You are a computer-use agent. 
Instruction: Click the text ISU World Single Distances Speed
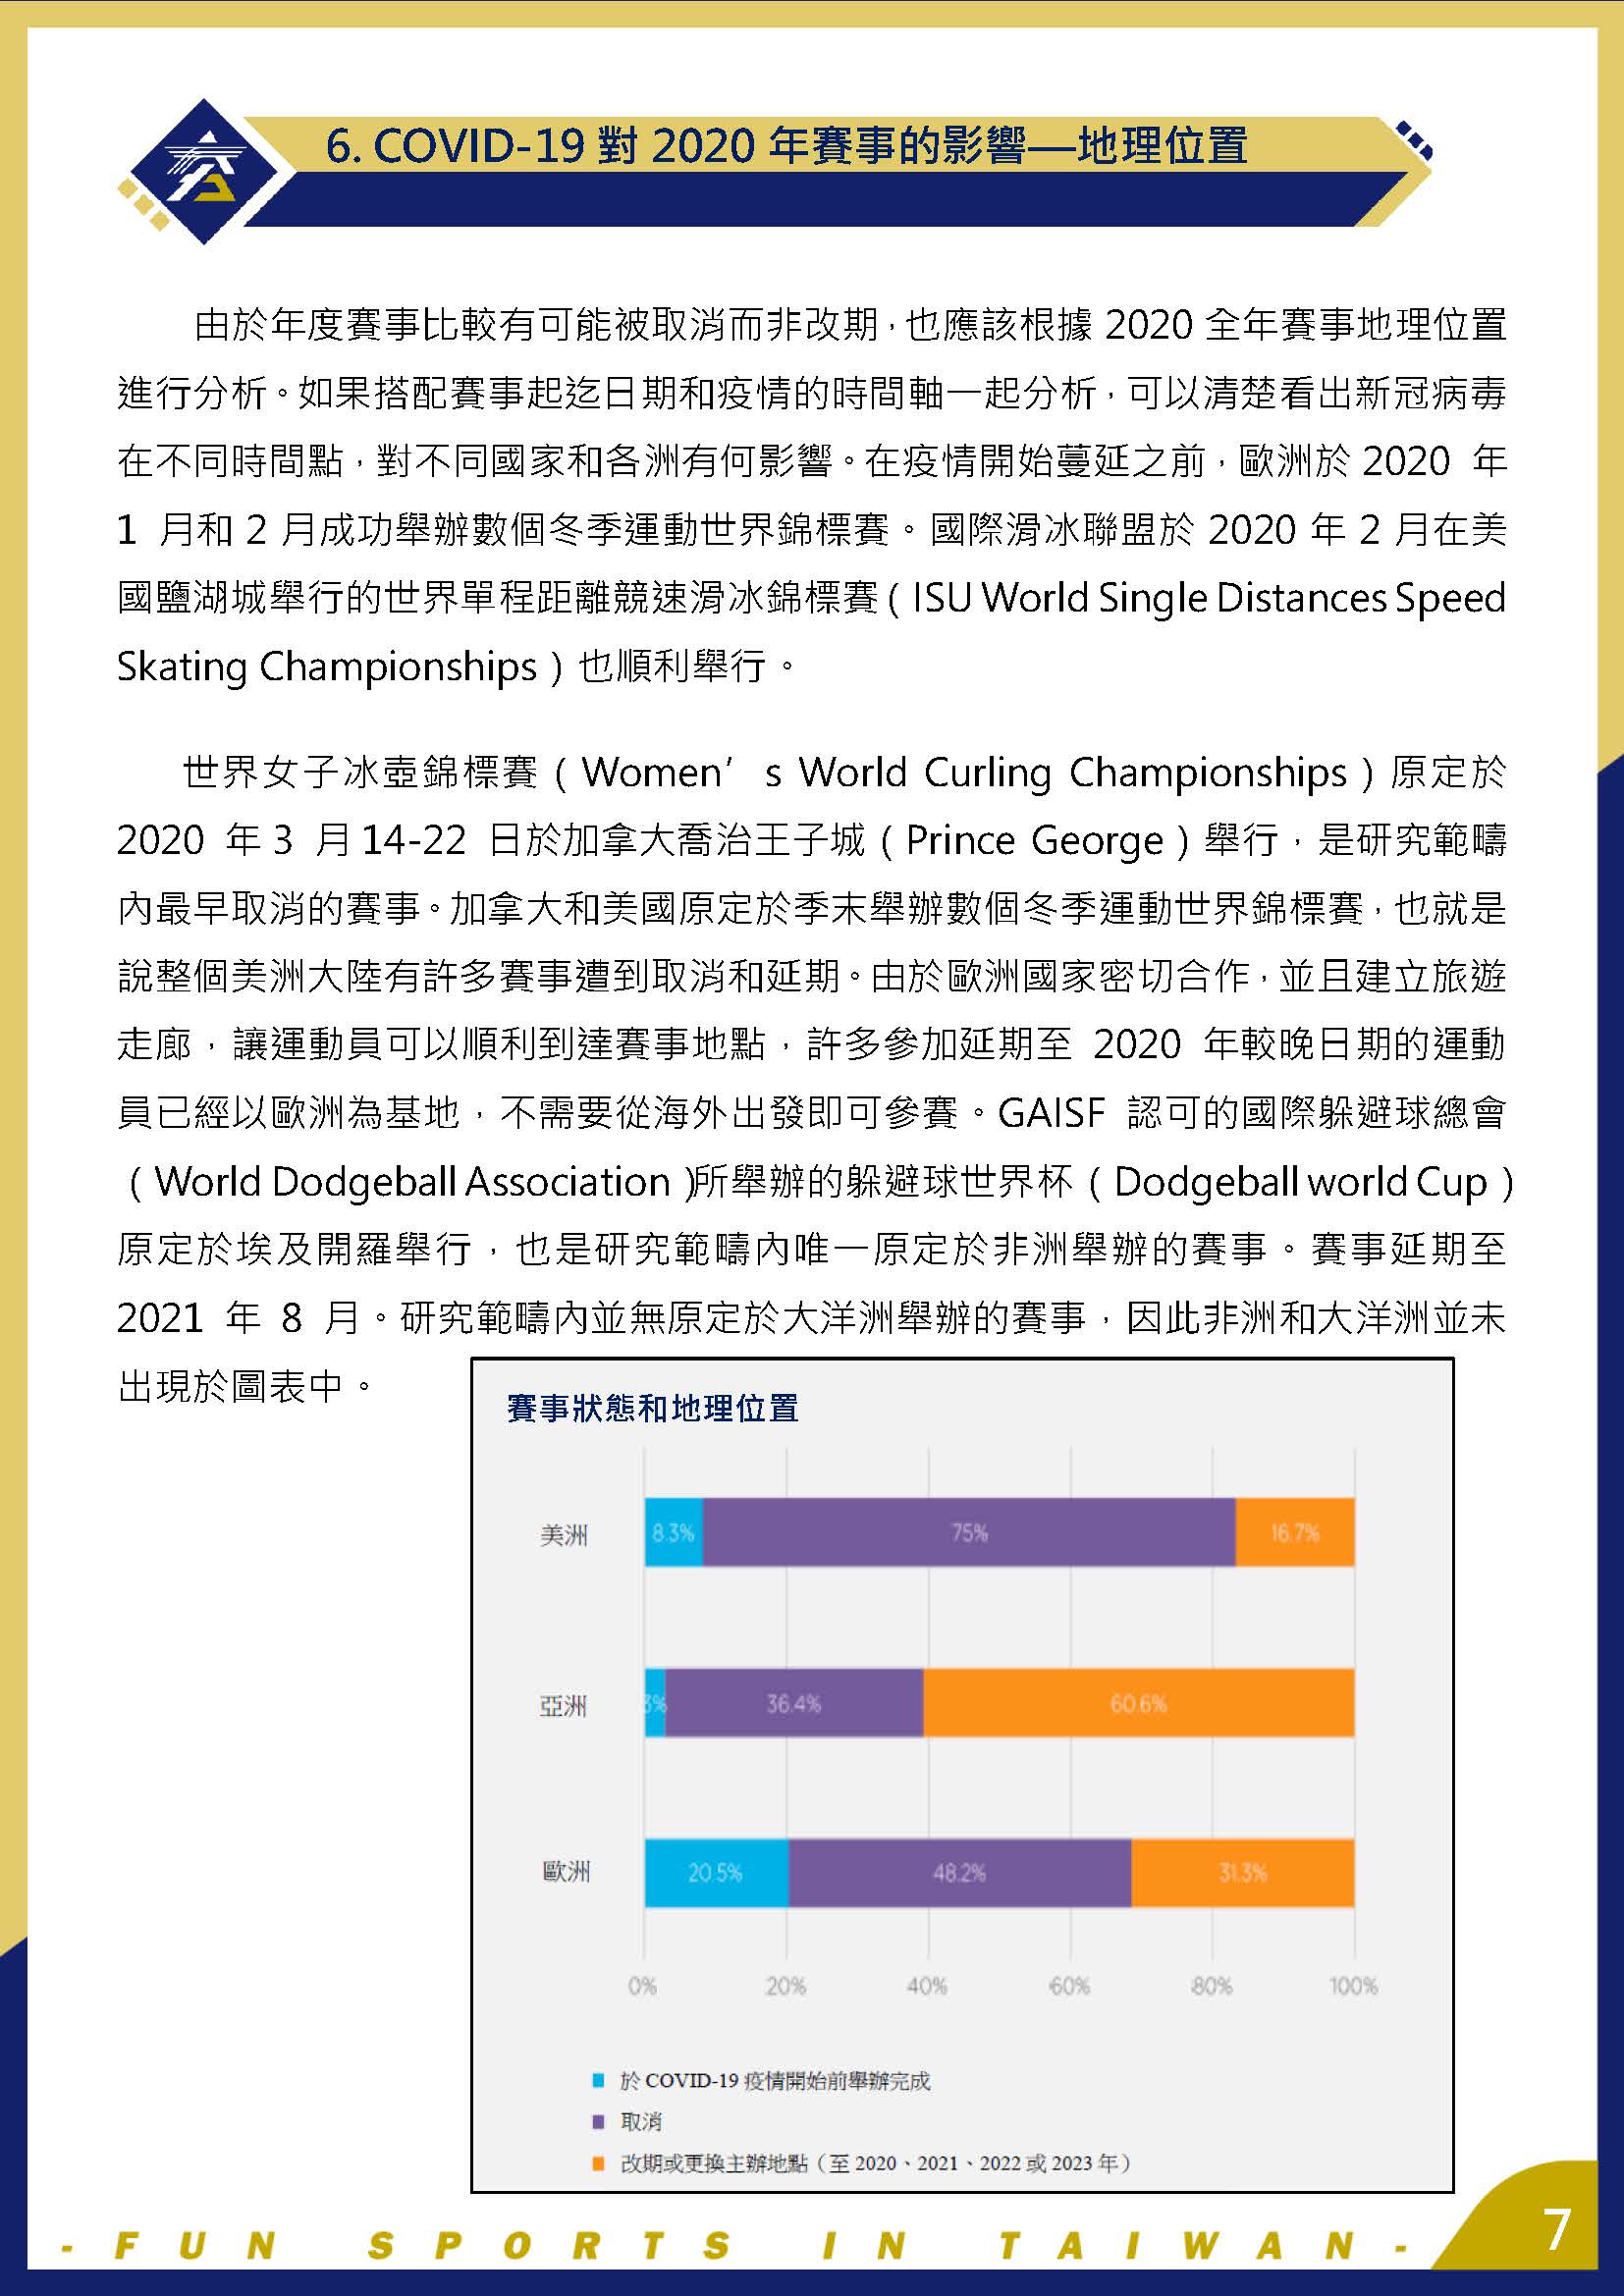pos(1209,598)
